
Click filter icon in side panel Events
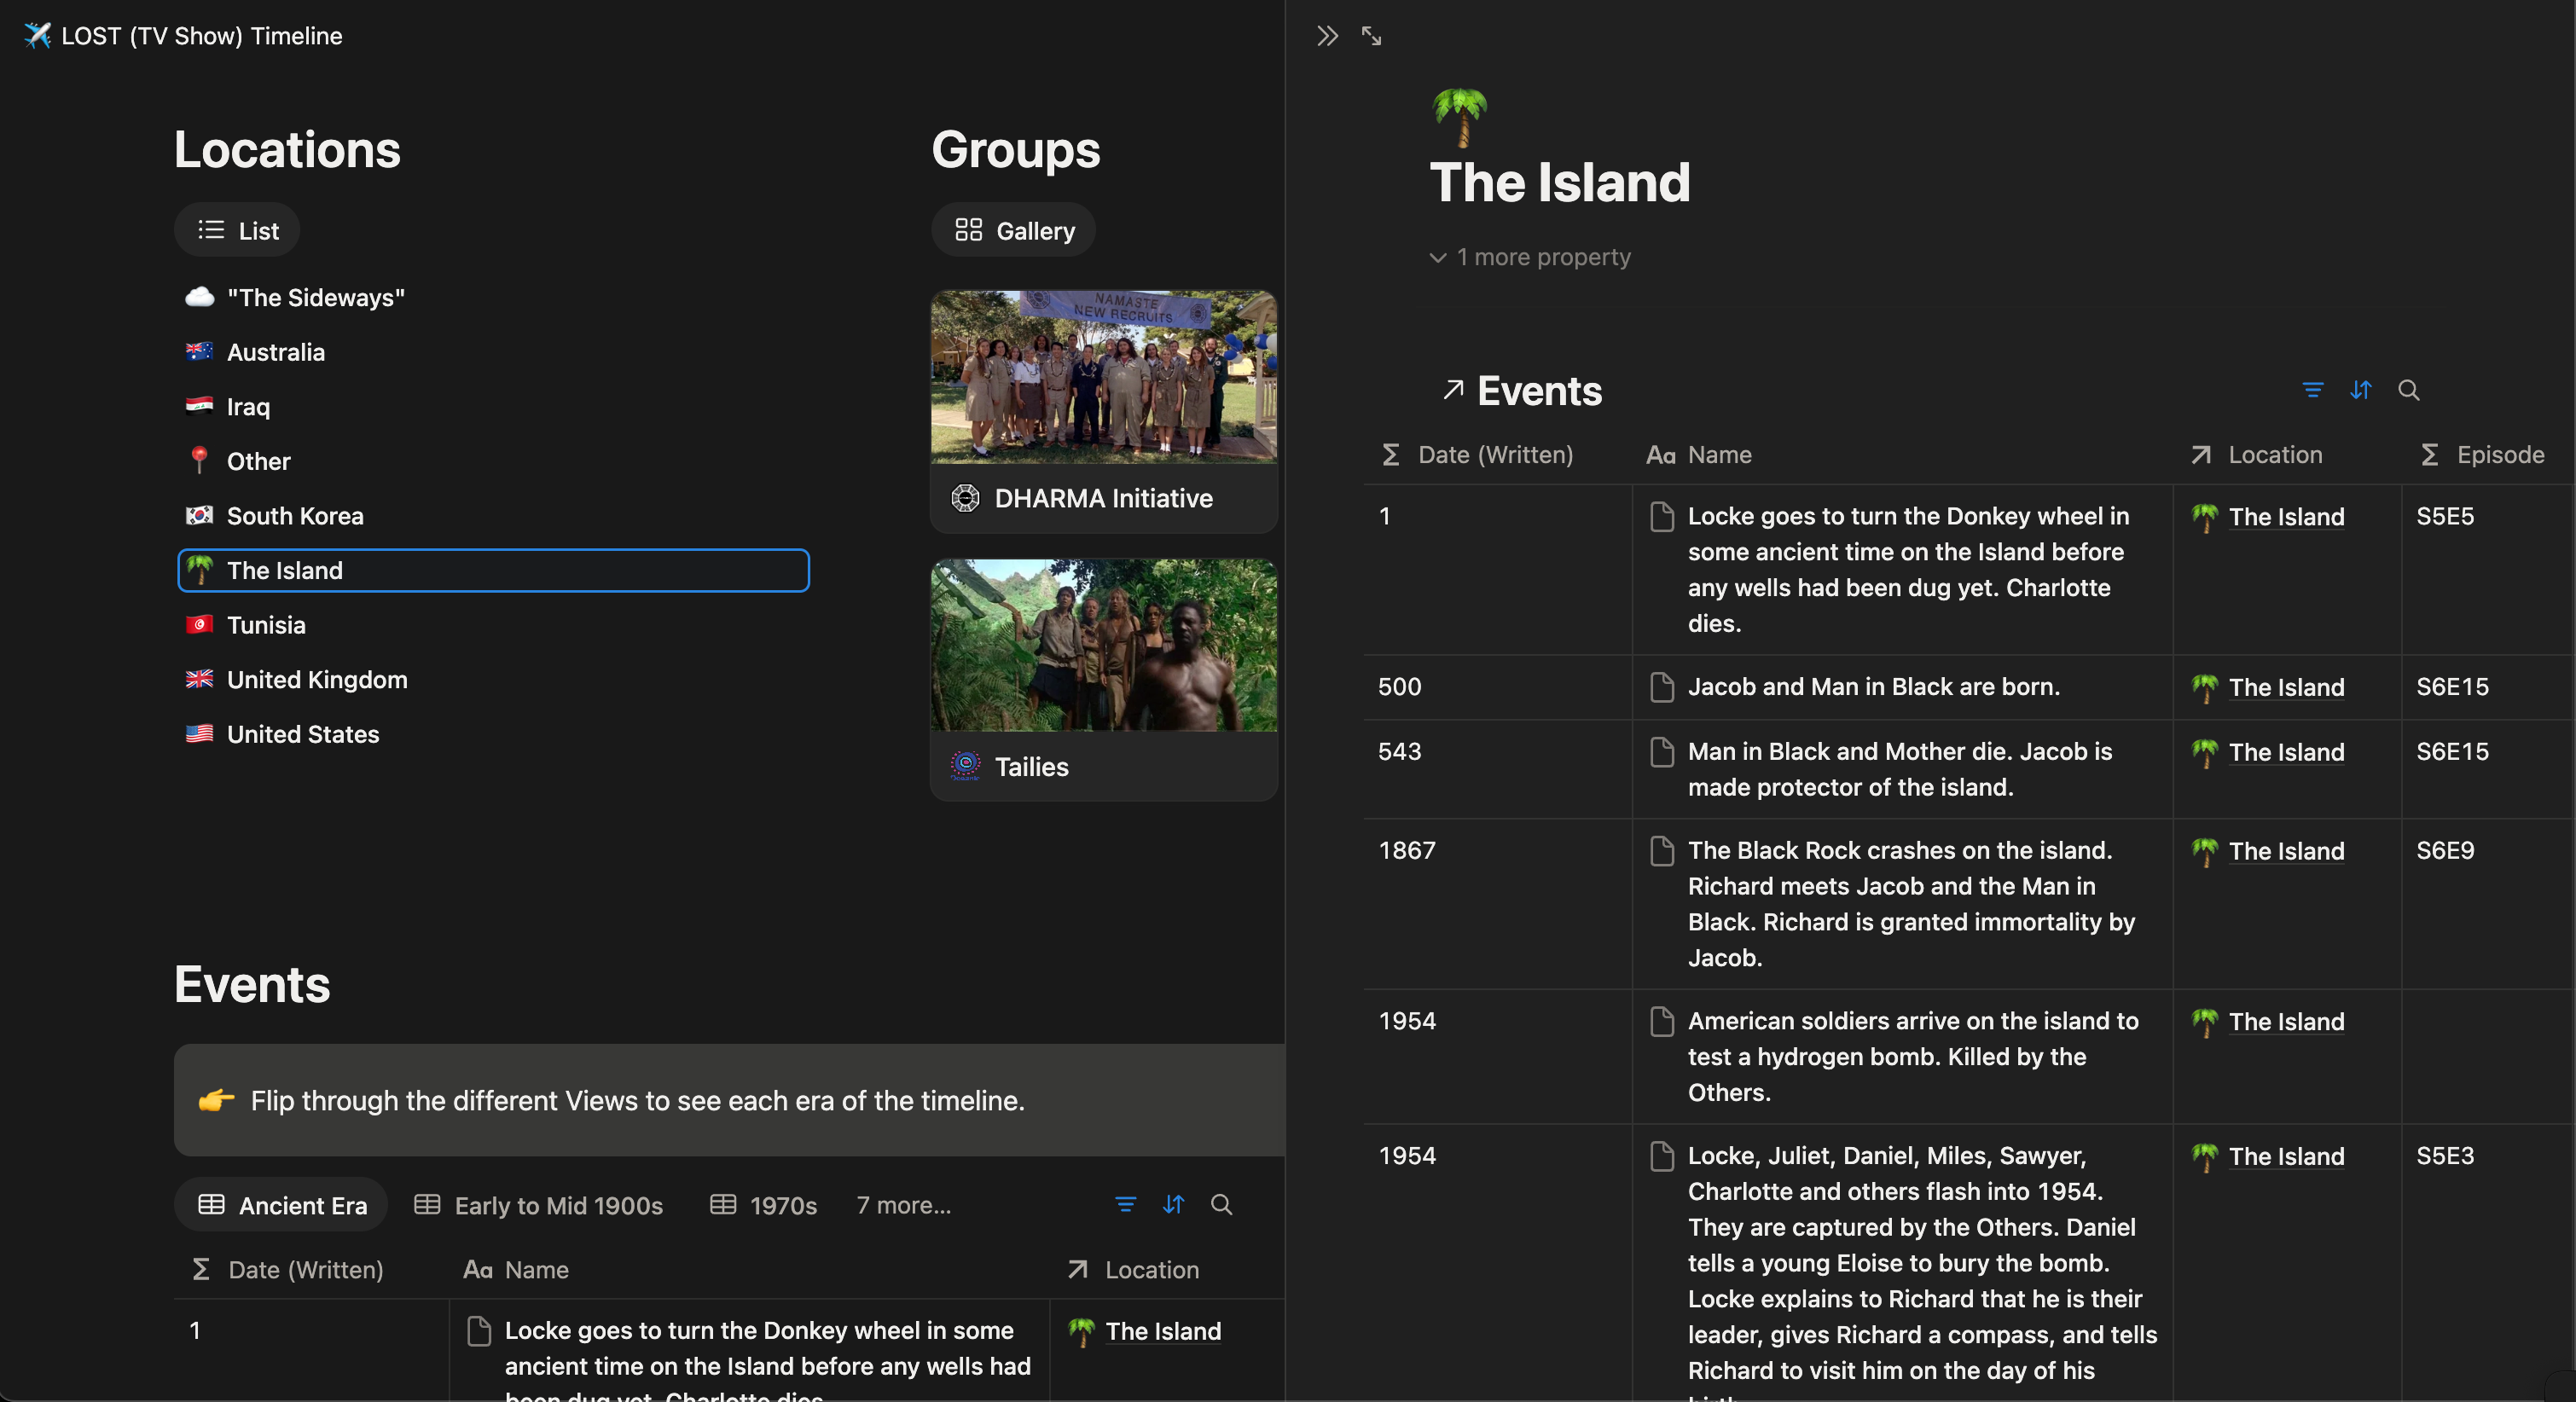tap(2312, 390)
